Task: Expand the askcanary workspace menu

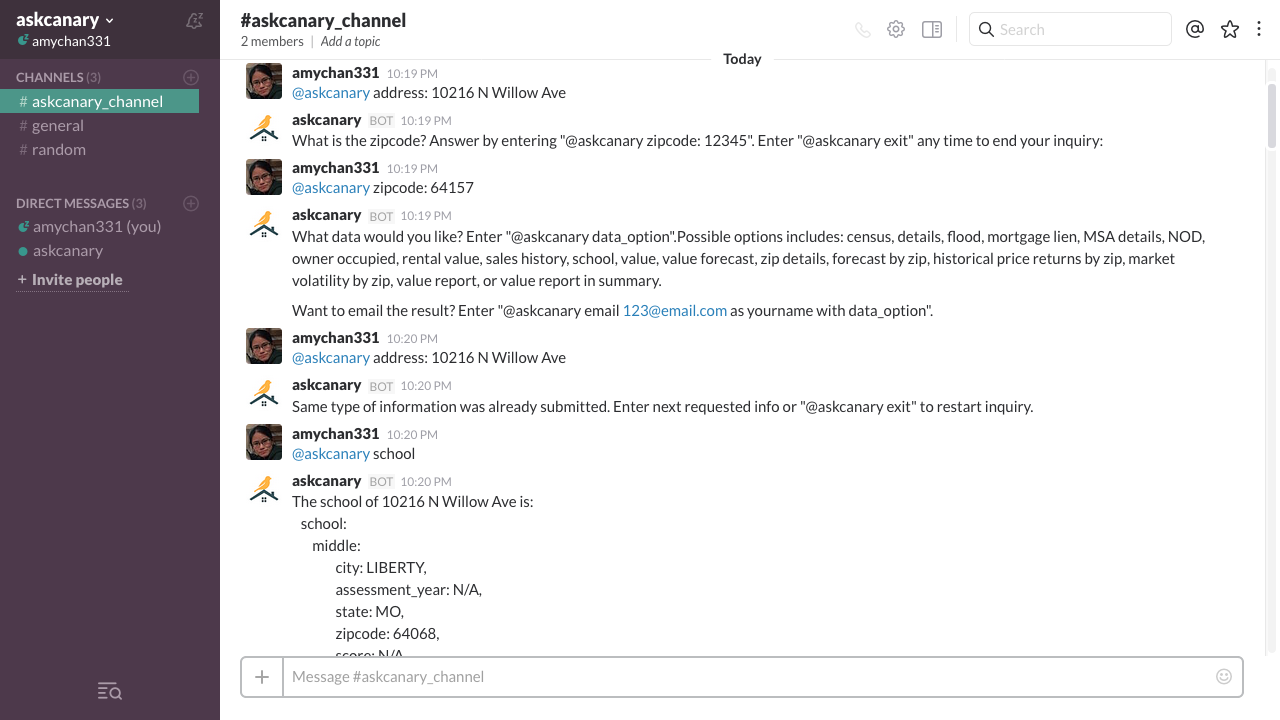Action: point(65,20)
